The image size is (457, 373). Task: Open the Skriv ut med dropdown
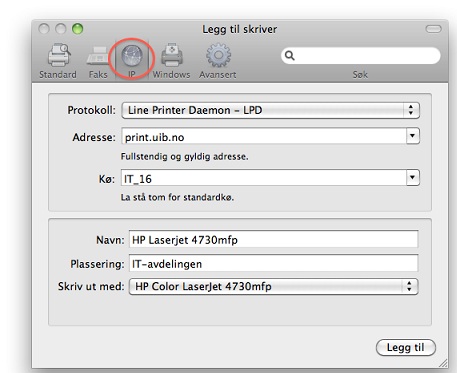tap(273, 286)
